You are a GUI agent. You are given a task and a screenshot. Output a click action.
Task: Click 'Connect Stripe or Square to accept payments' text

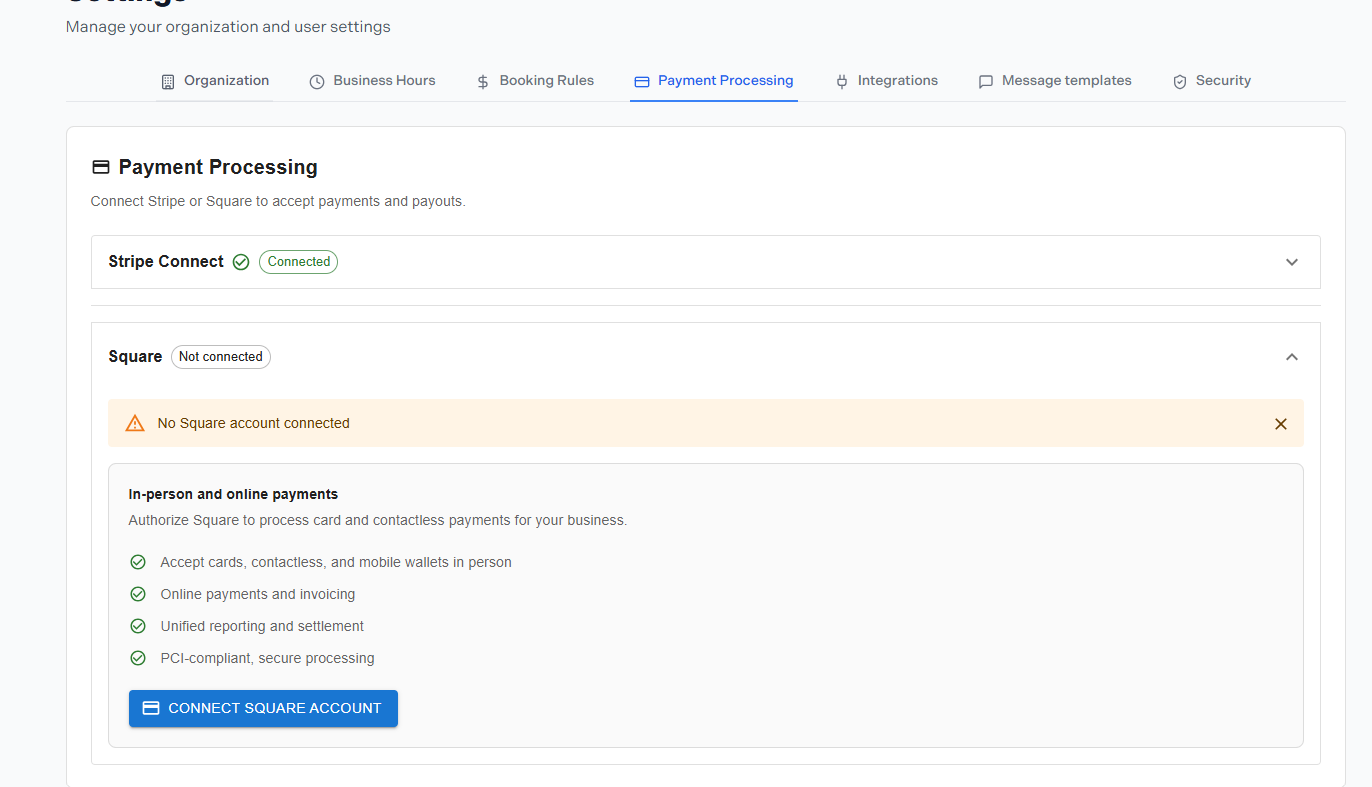278,202
